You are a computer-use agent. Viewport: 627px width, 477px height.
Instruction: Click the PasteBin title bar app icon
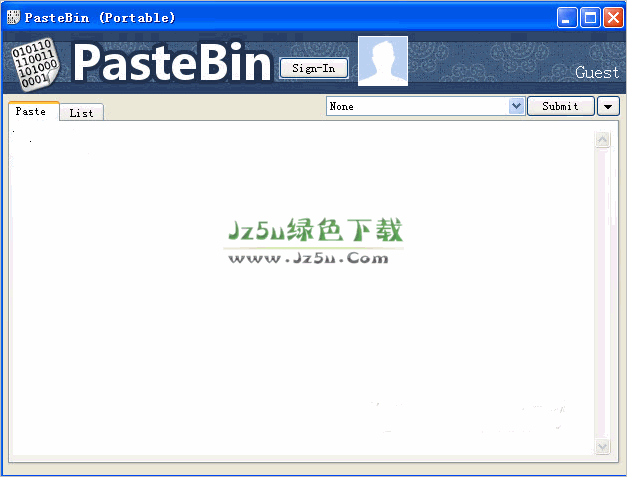13,17
